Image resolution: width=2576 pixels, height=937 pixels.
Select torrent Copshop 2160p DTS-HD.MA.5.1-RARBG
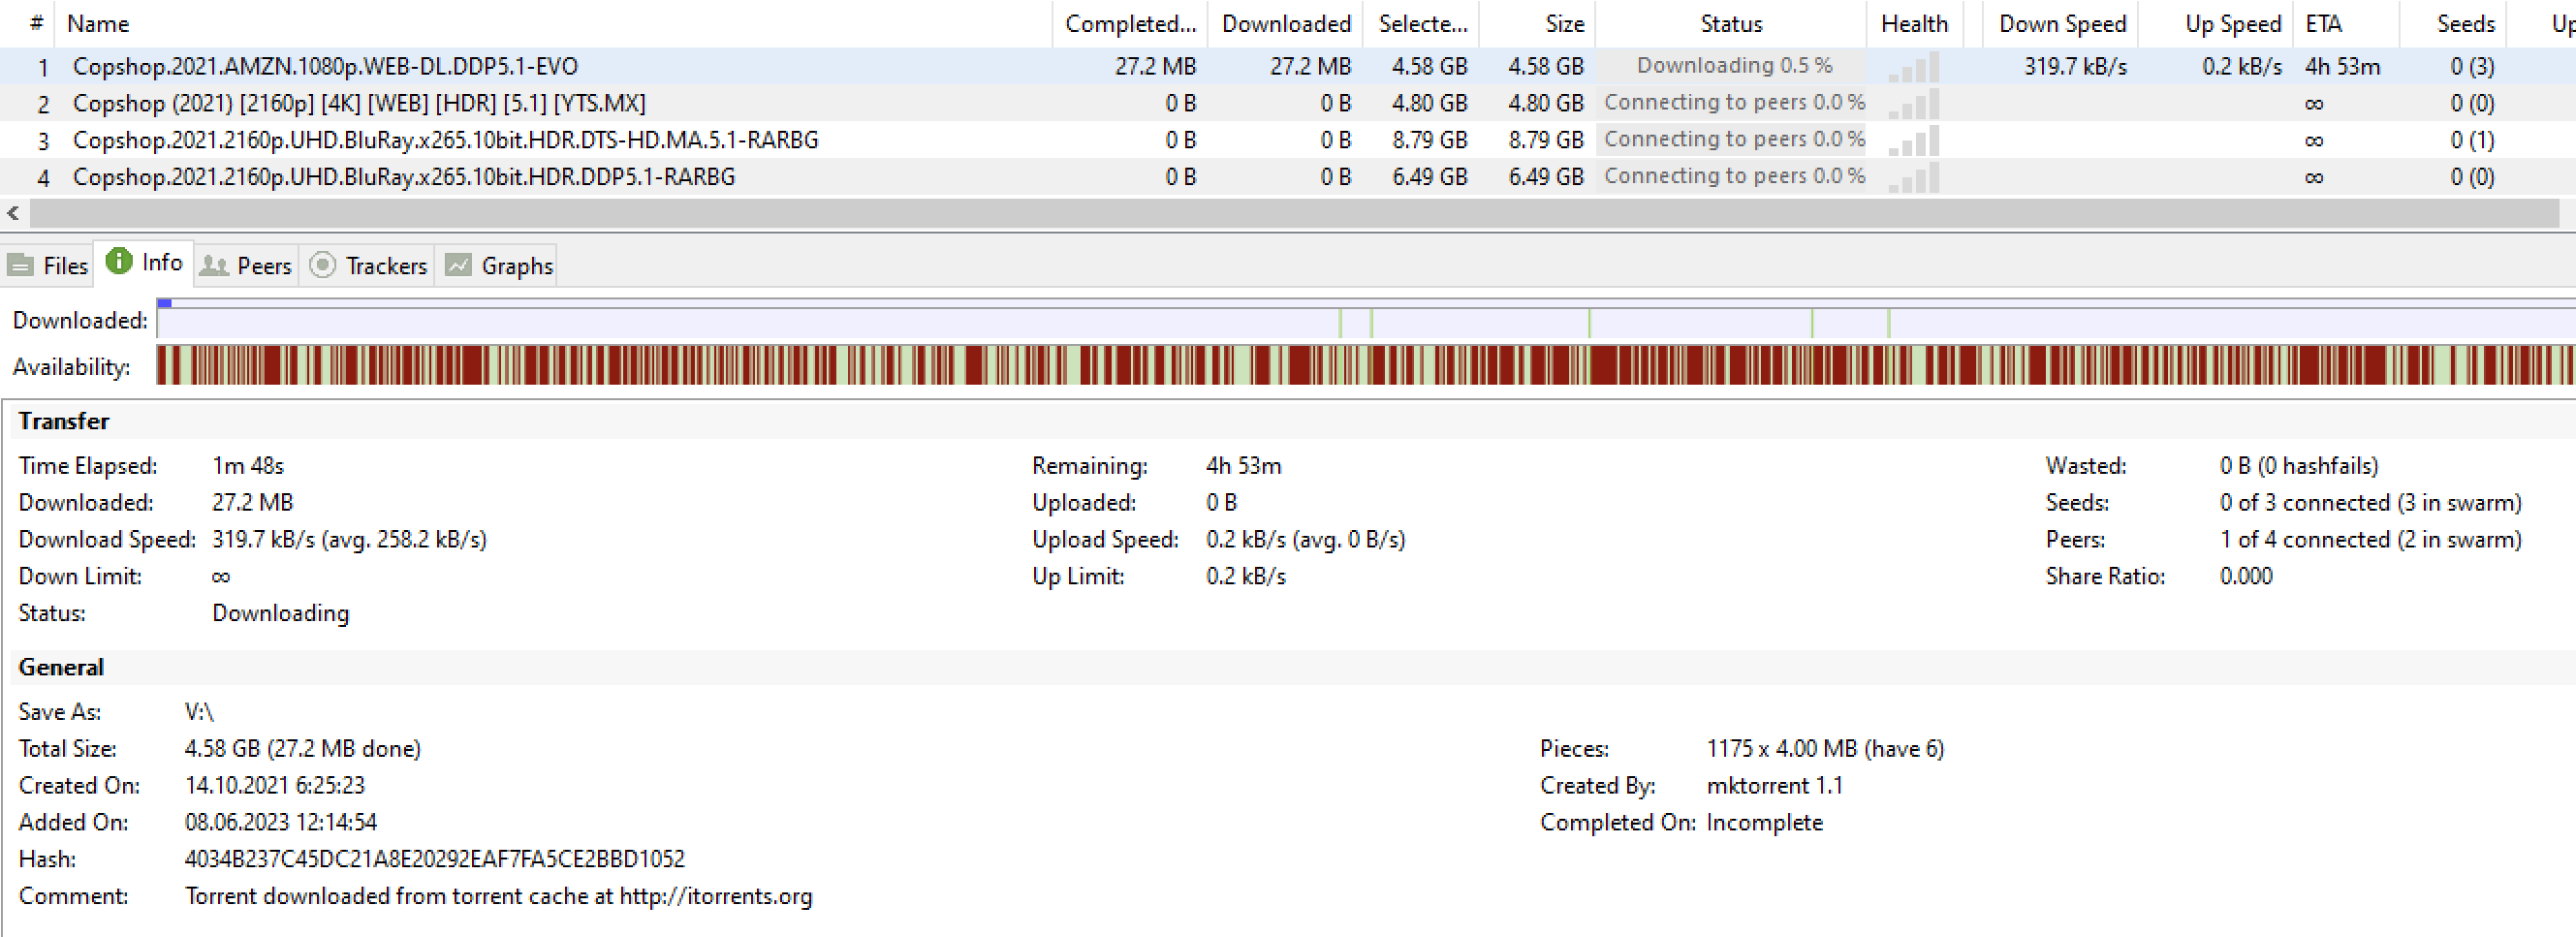coord(445,141)
